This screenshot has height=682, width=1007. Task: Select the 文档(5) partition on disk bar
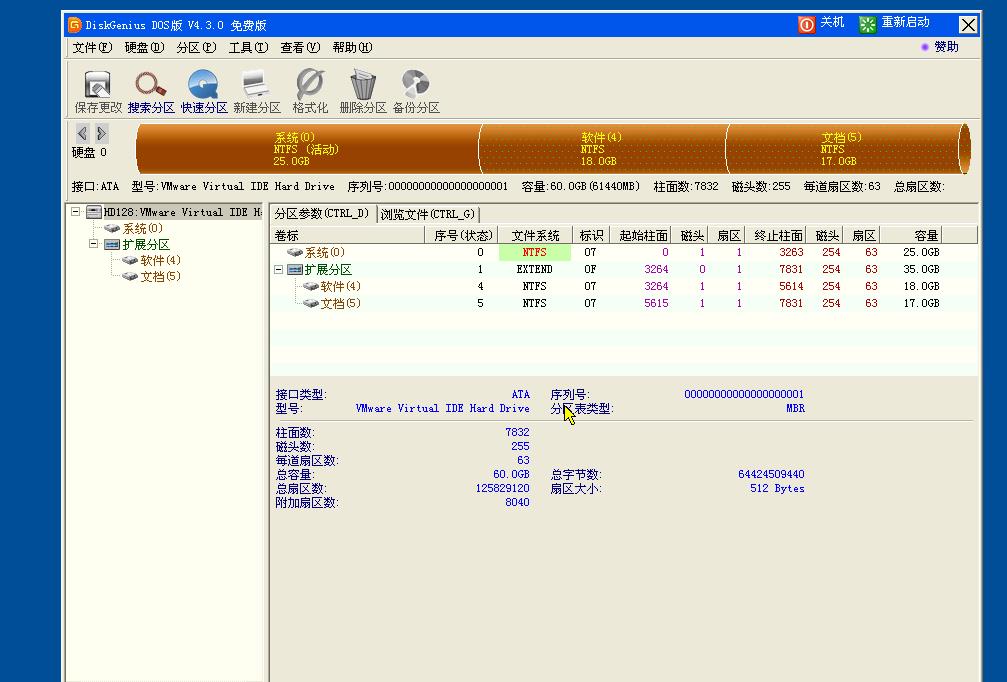pos(843,149)
